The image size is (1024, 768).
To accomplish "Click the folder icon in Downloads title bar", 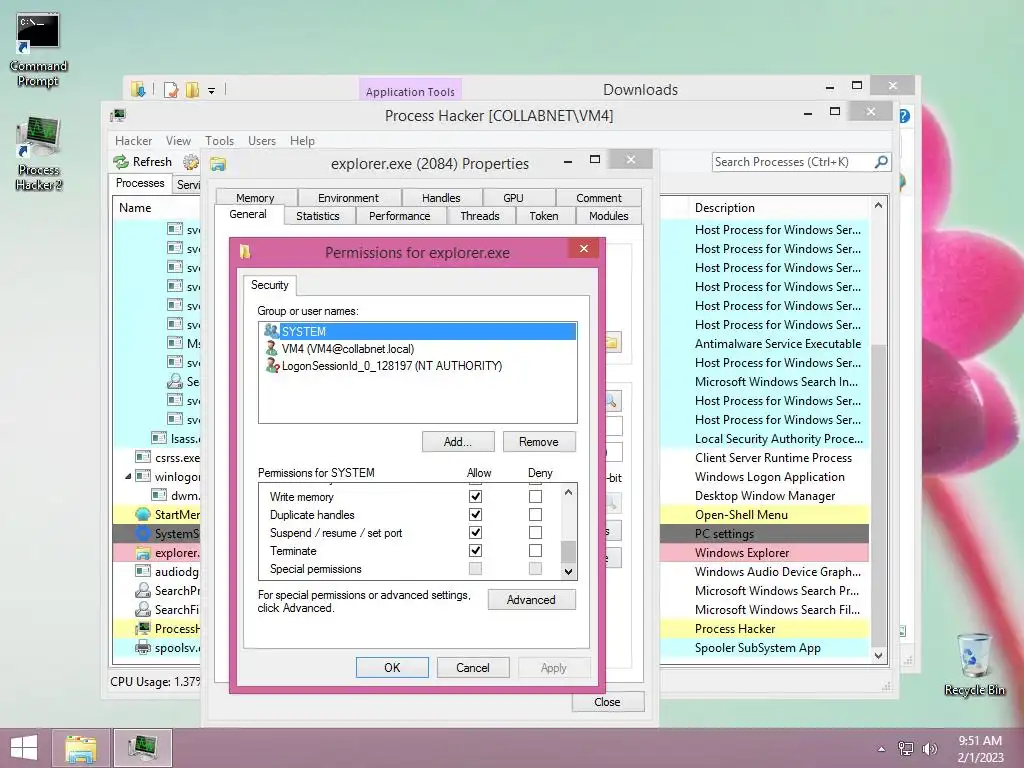I will (138, 89).
